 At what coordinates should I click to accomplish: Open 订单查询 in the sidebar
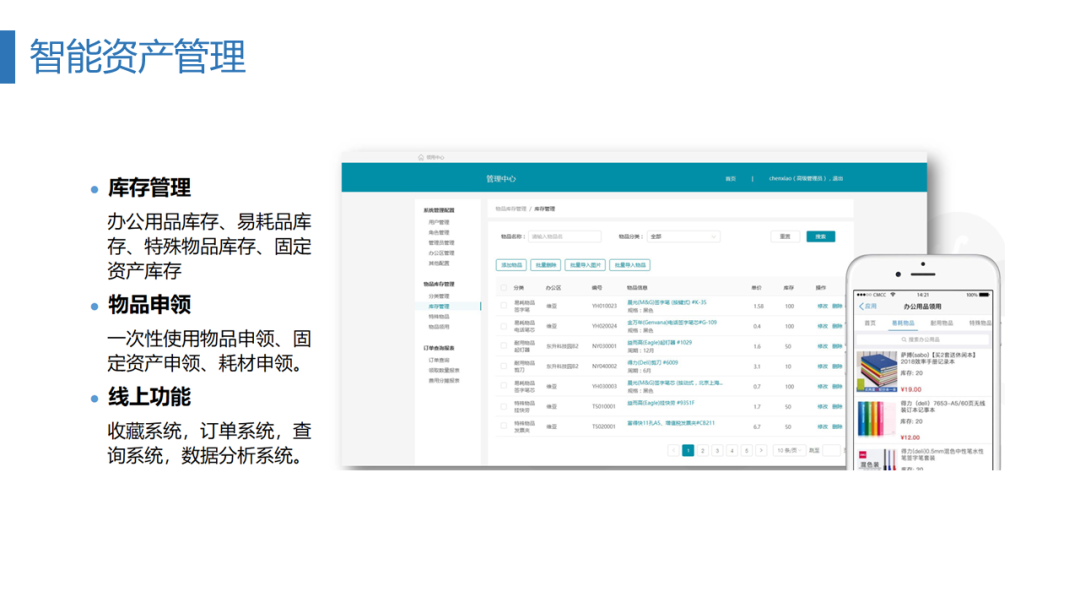[x=439, y=360]
